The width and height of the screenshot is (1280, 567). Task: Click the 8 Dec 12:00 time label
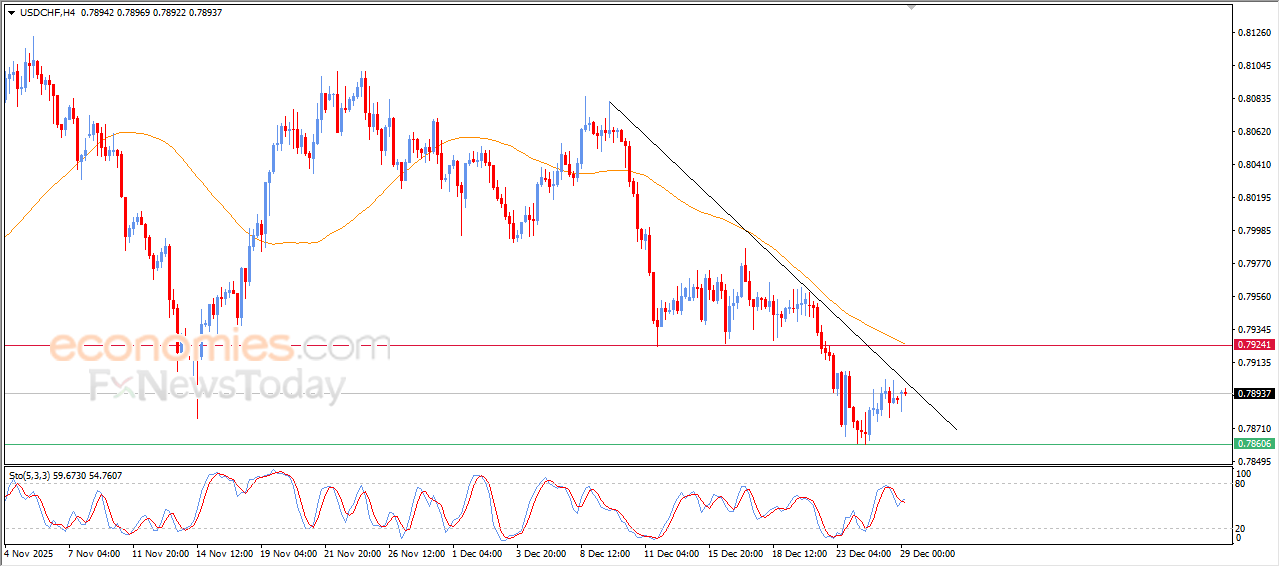pyautogui.click(x=605, y=553)
